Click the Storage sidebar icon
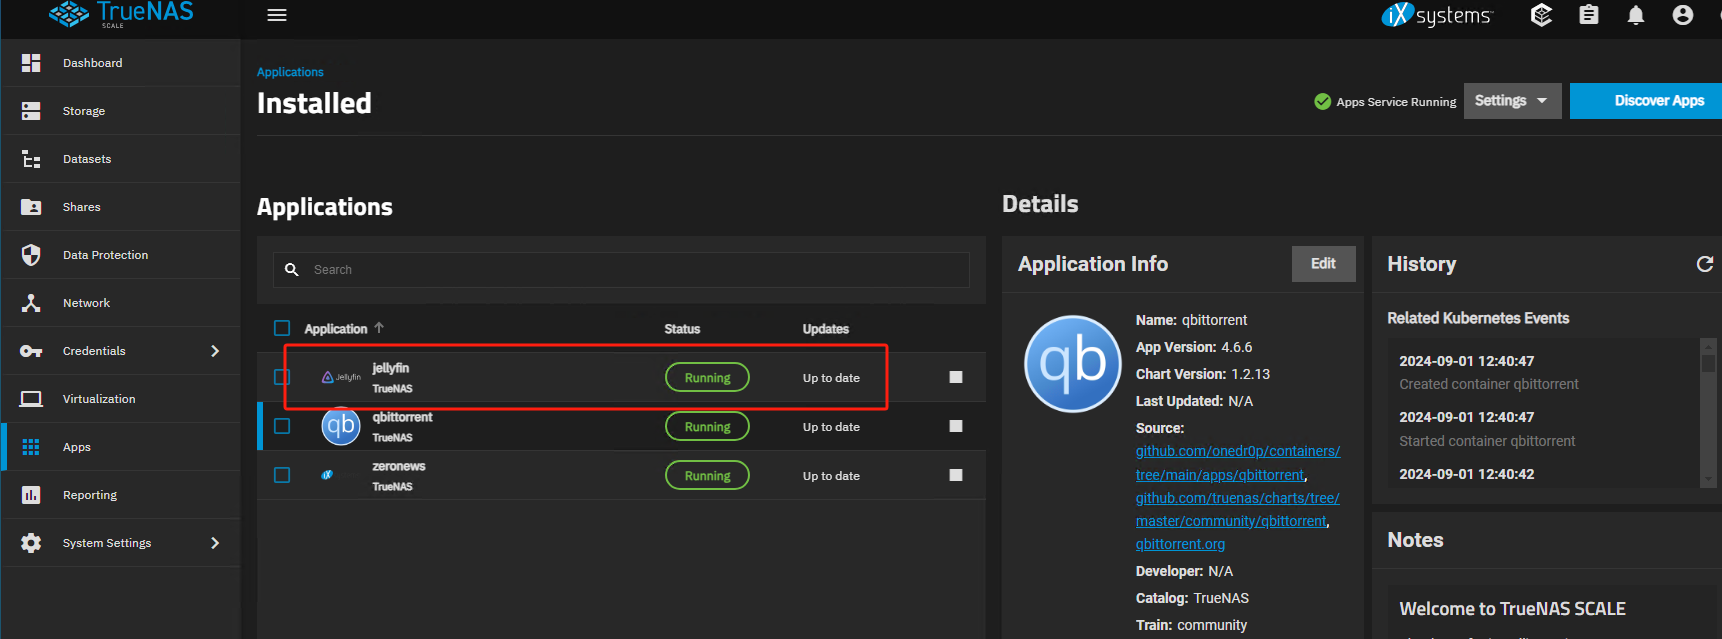This screenshot has height=639, width=1722. [31, 111]
